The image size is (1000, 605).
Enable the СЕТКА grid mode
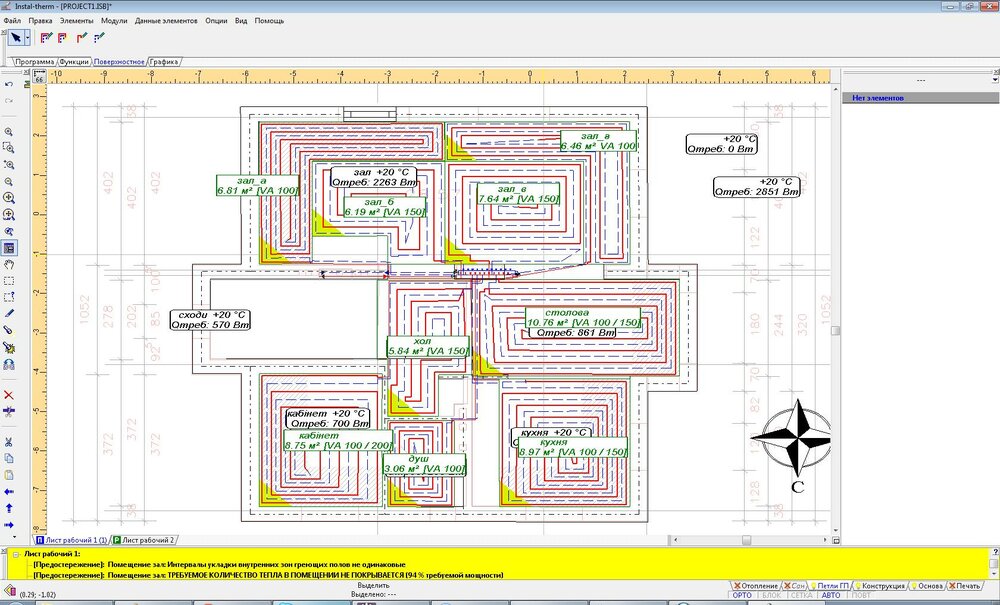pyautogui.click(x=802, y=595)
